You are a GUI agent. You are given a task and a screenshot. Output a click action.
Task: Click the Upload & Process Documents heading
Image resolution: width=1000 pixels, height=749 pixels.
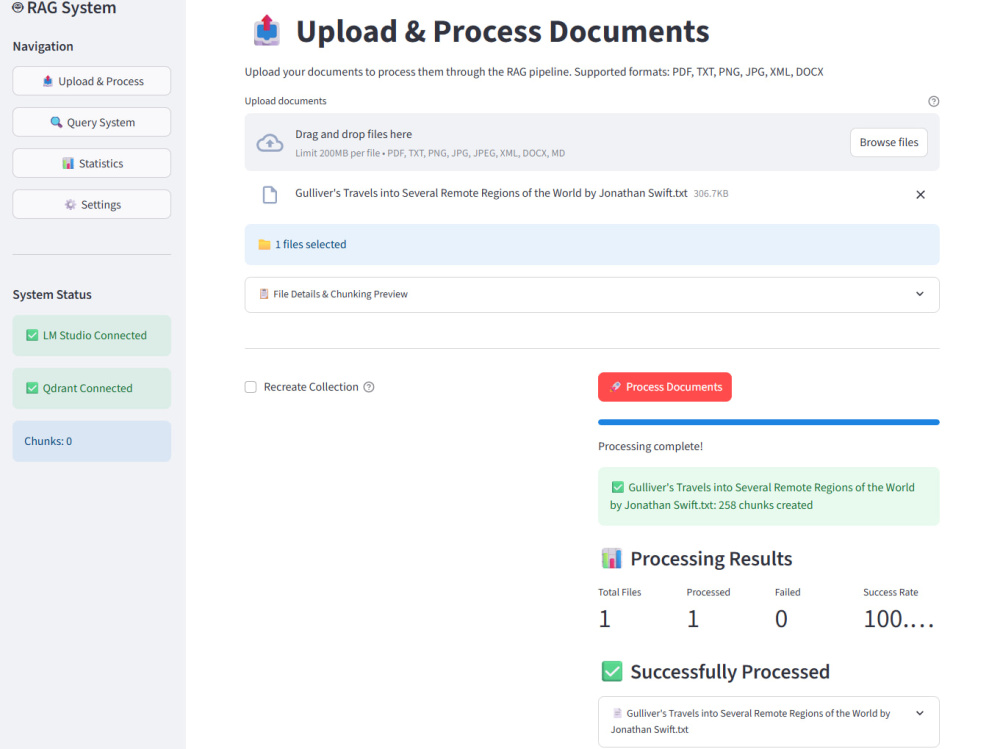click(503, 31)
